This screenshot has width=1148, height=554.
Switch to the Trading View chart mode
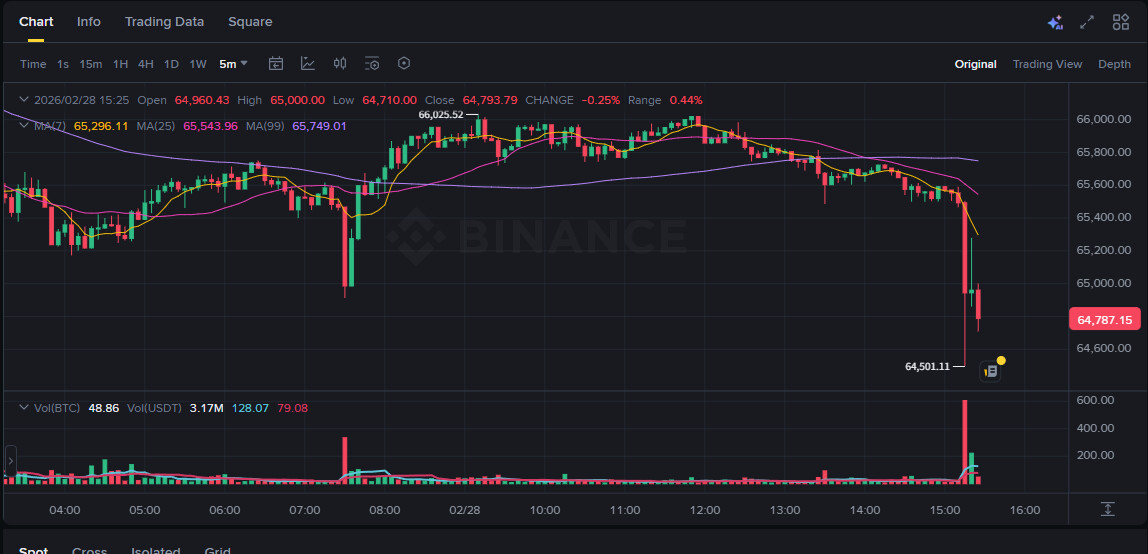(1047, 64)
